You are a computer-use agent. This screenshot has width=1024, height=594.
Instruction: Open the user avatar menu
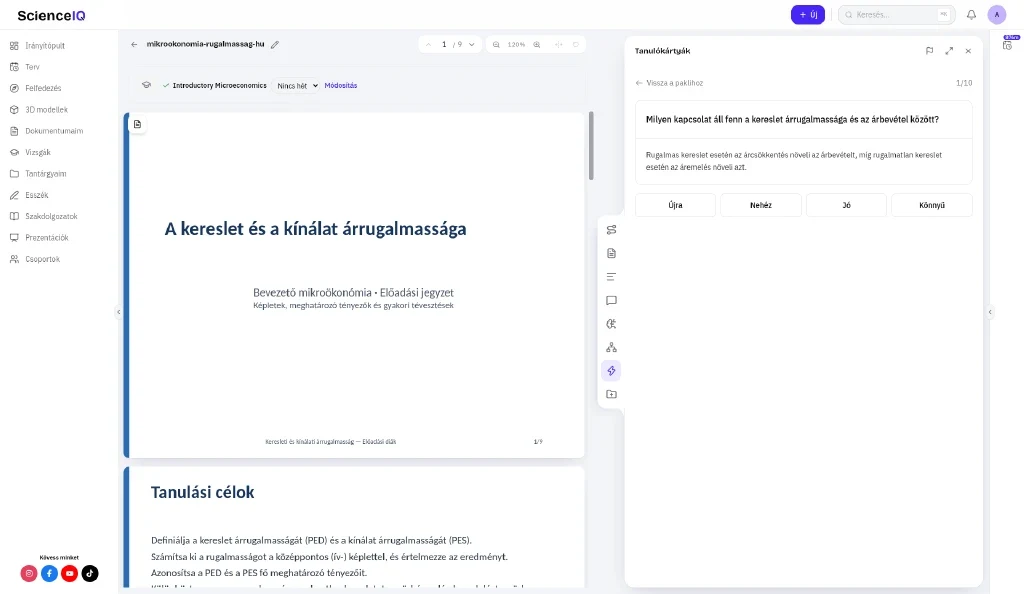click(997, 14)
